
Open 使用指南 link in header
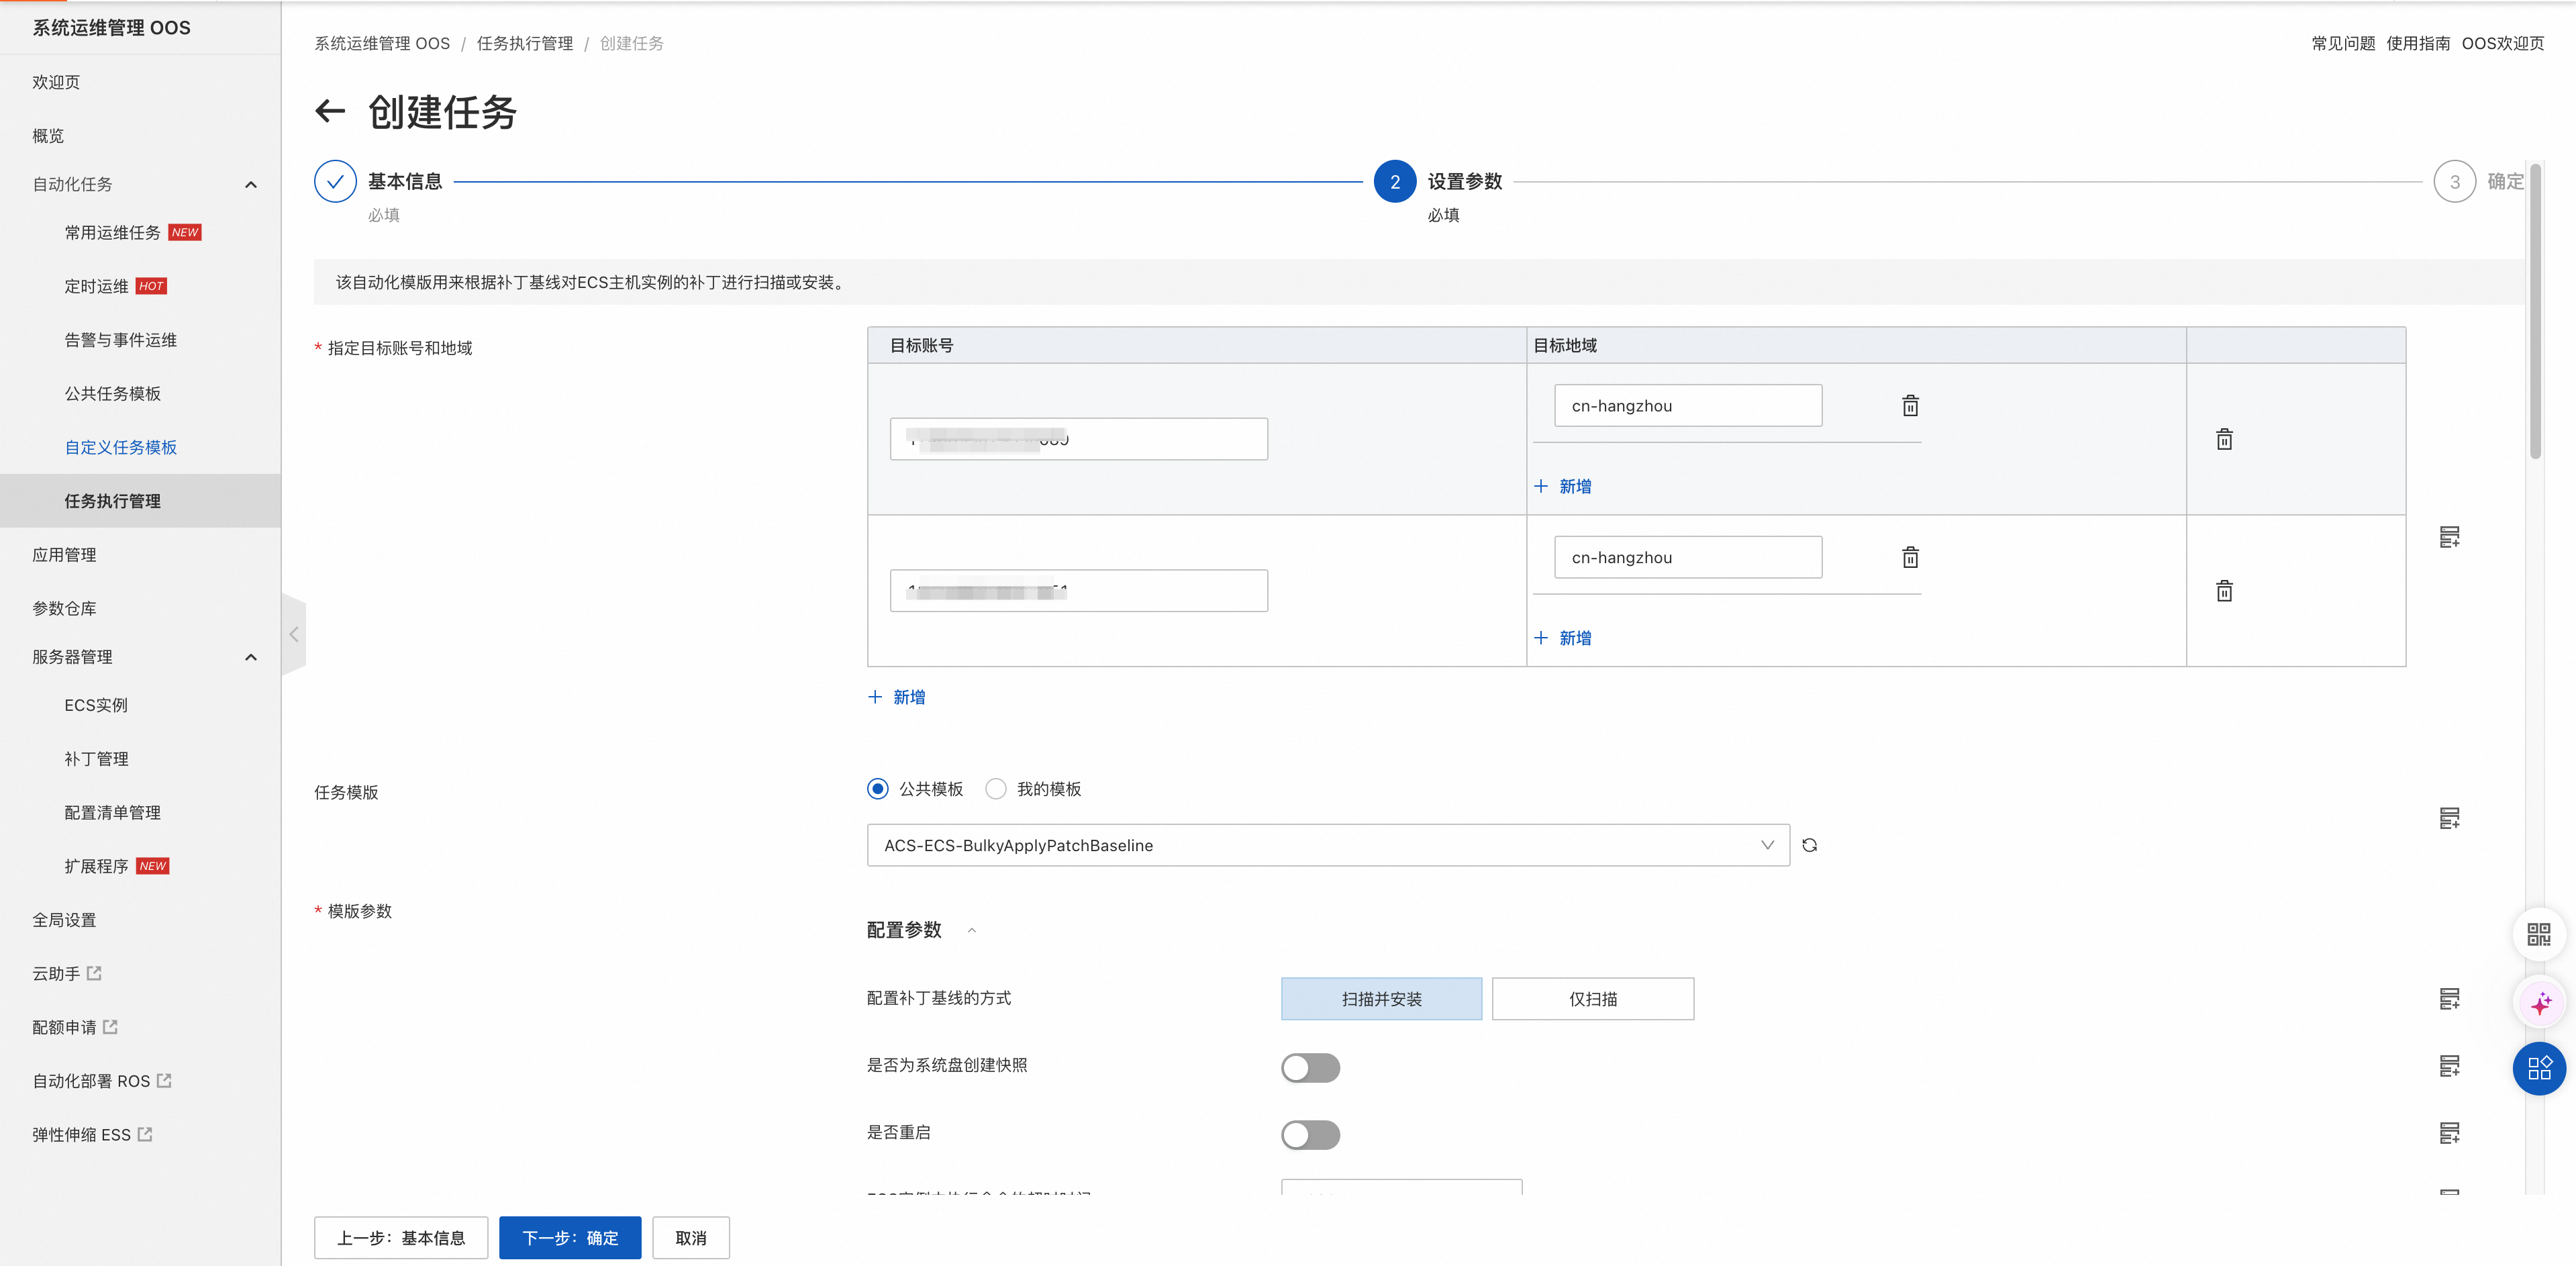tap(2418, 43)
